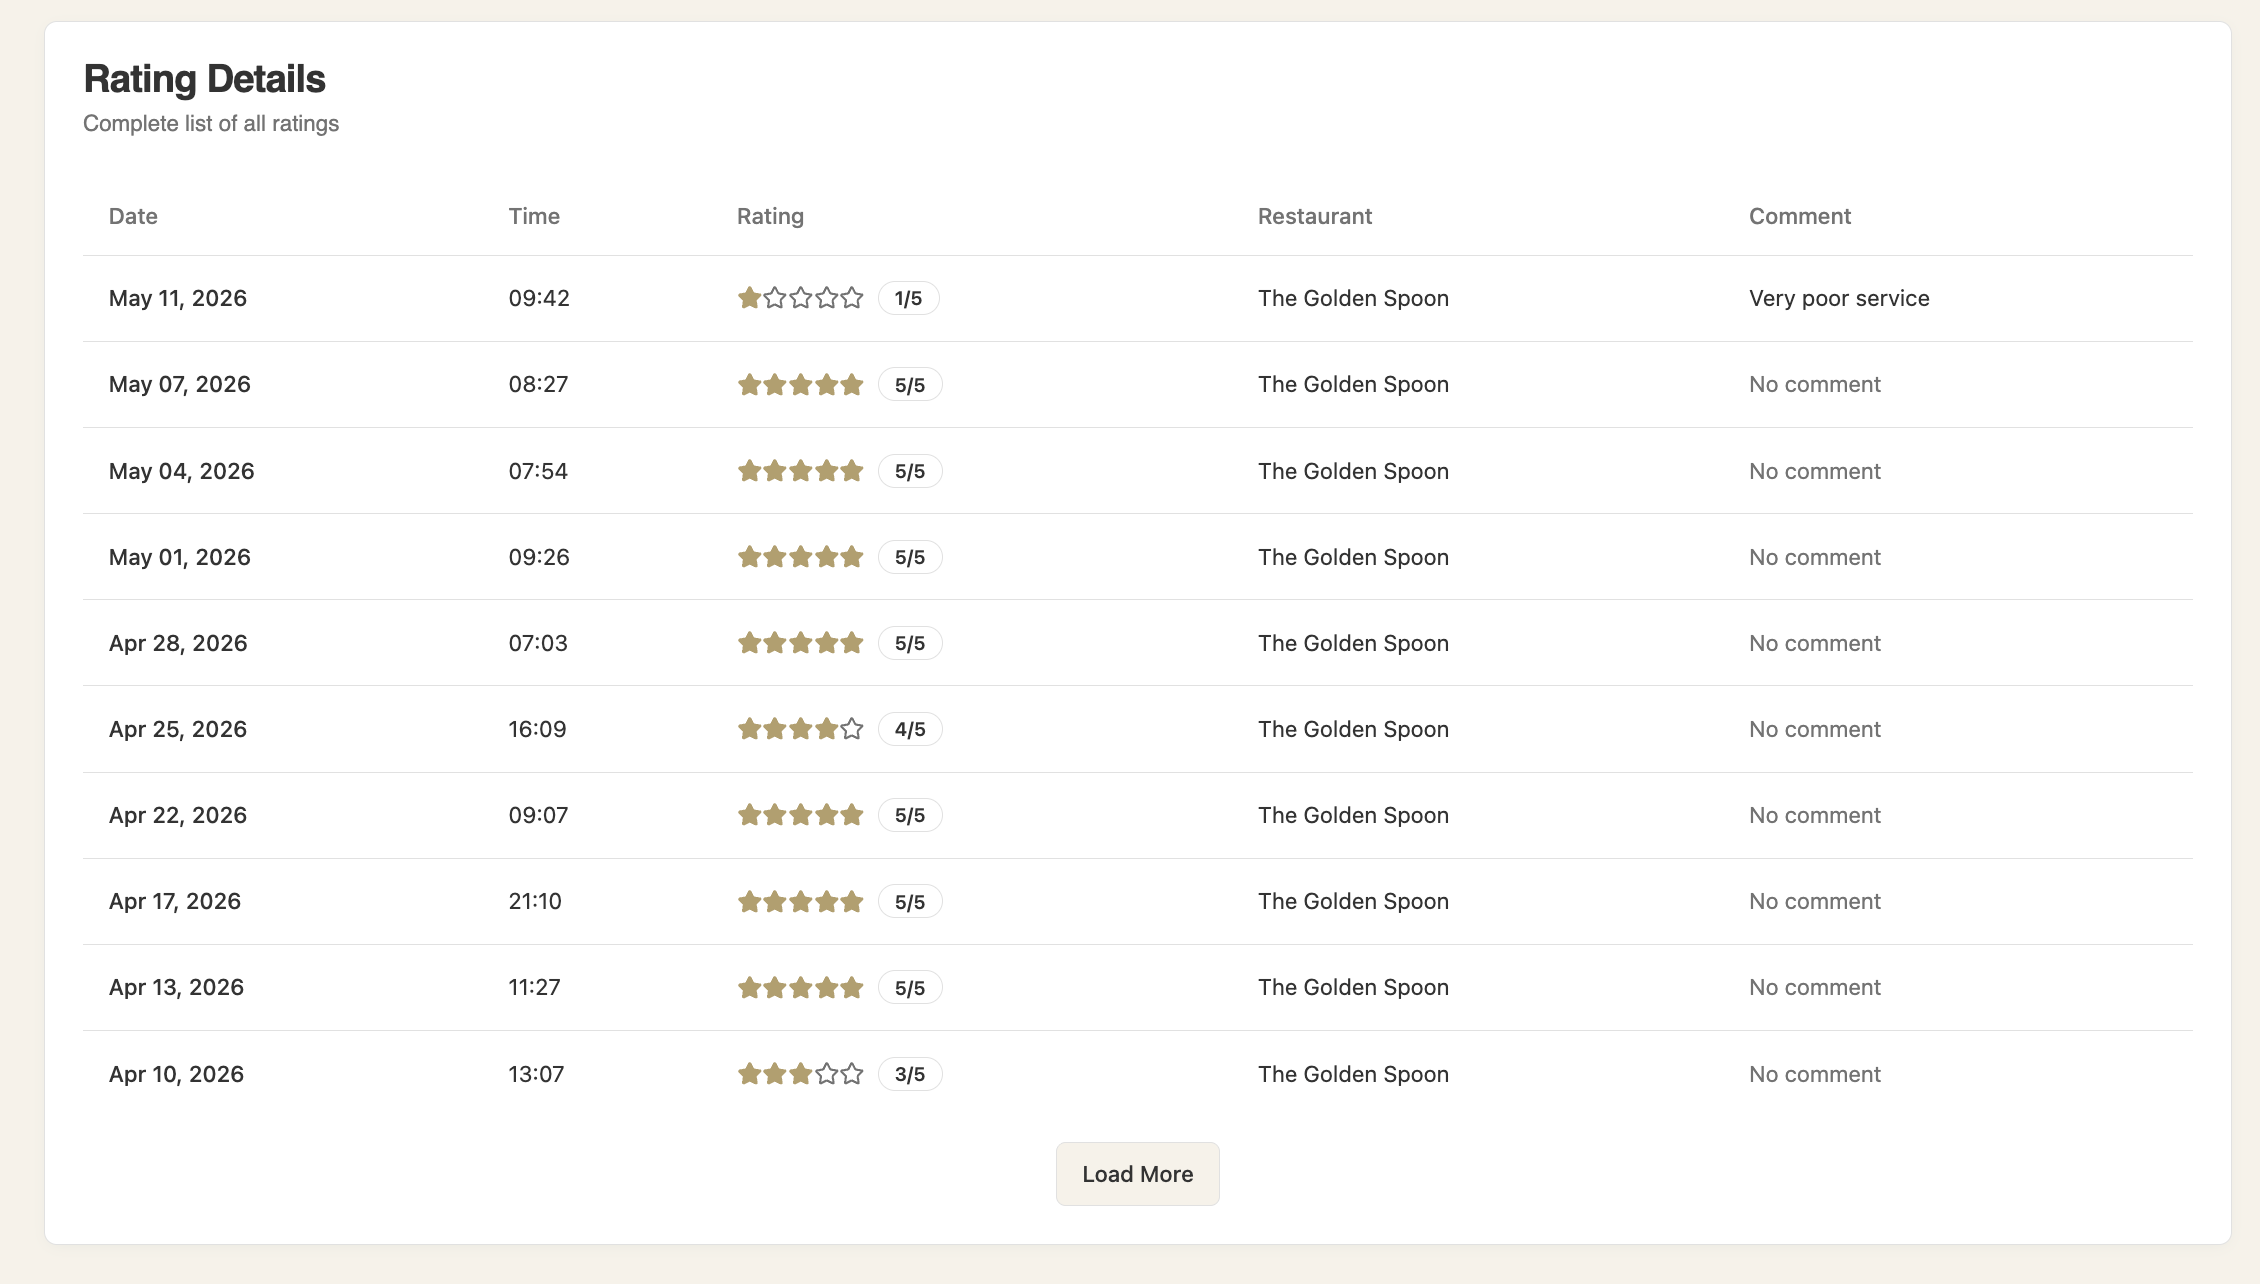Click 'No comment' in the Apr 10 row
The image size is (2260, 1284).
pos(1815,1074)
